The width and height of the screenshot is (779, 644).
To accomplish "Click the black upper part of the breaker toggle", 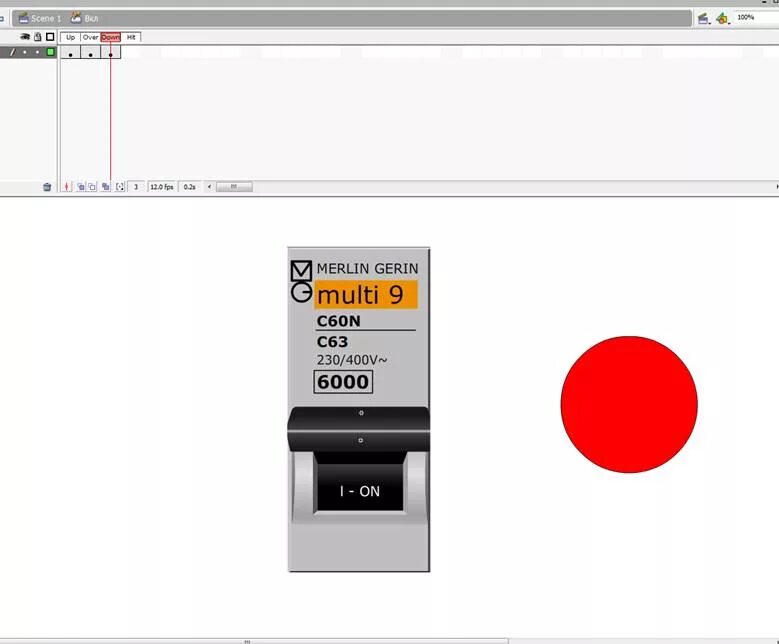I will (359, 429).
